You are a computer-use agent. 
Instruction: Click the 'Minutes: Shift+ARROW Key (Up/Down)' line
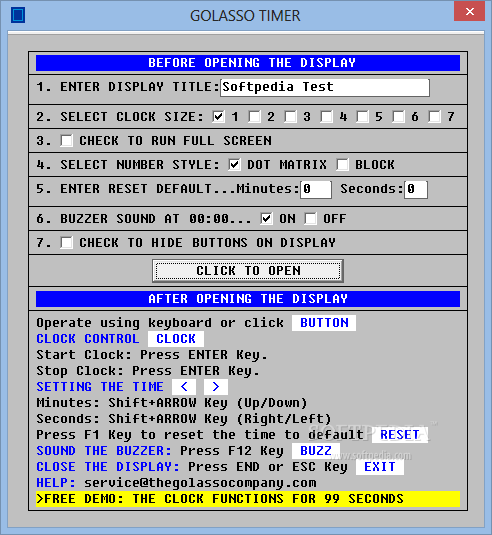[x=172, y=403]
